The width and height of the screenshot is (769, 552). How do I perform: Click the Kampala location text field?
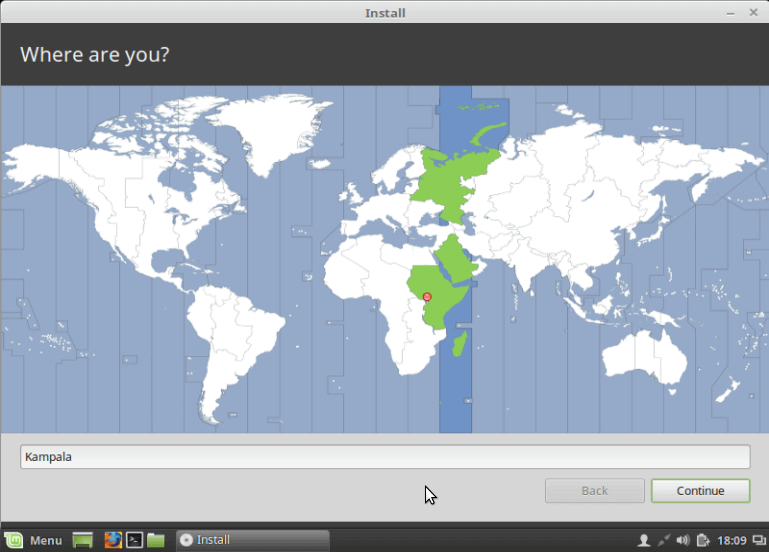click(385, 456)
